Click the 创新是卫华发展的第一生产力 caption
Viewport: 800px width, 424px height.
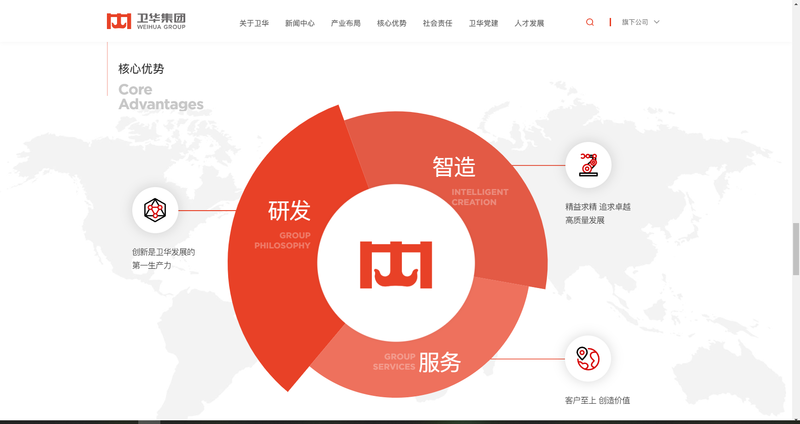(164, 259)
